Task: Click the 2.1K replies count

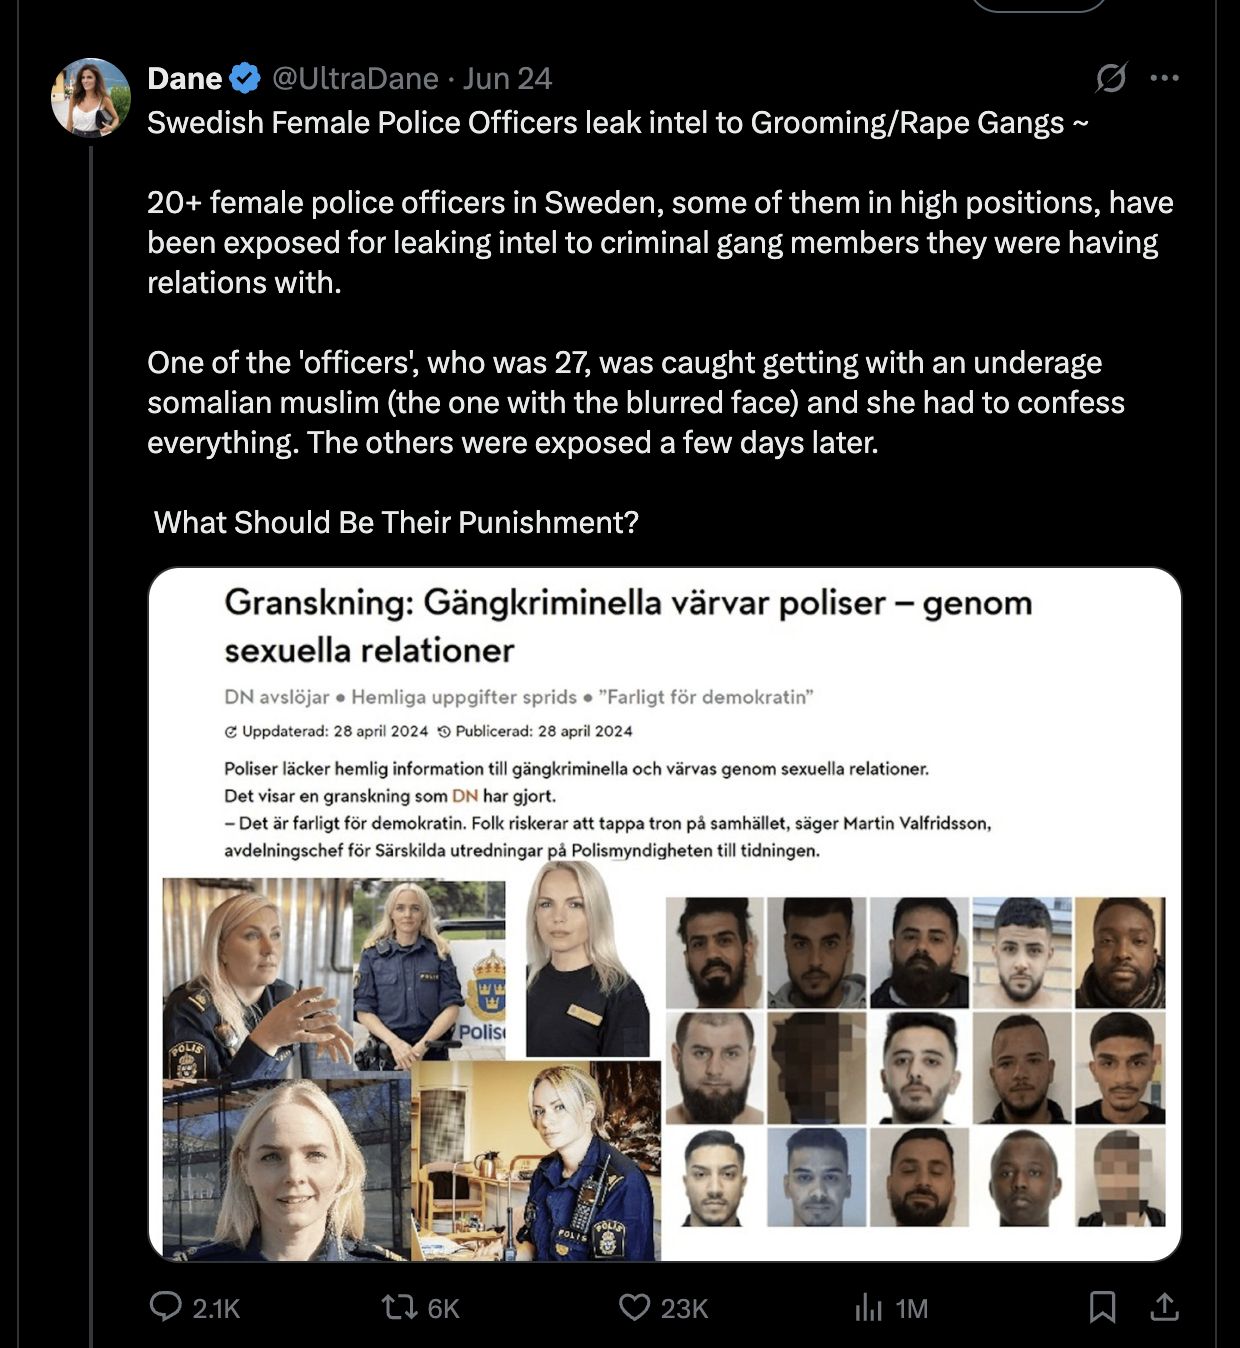Action: [216, 1308]
